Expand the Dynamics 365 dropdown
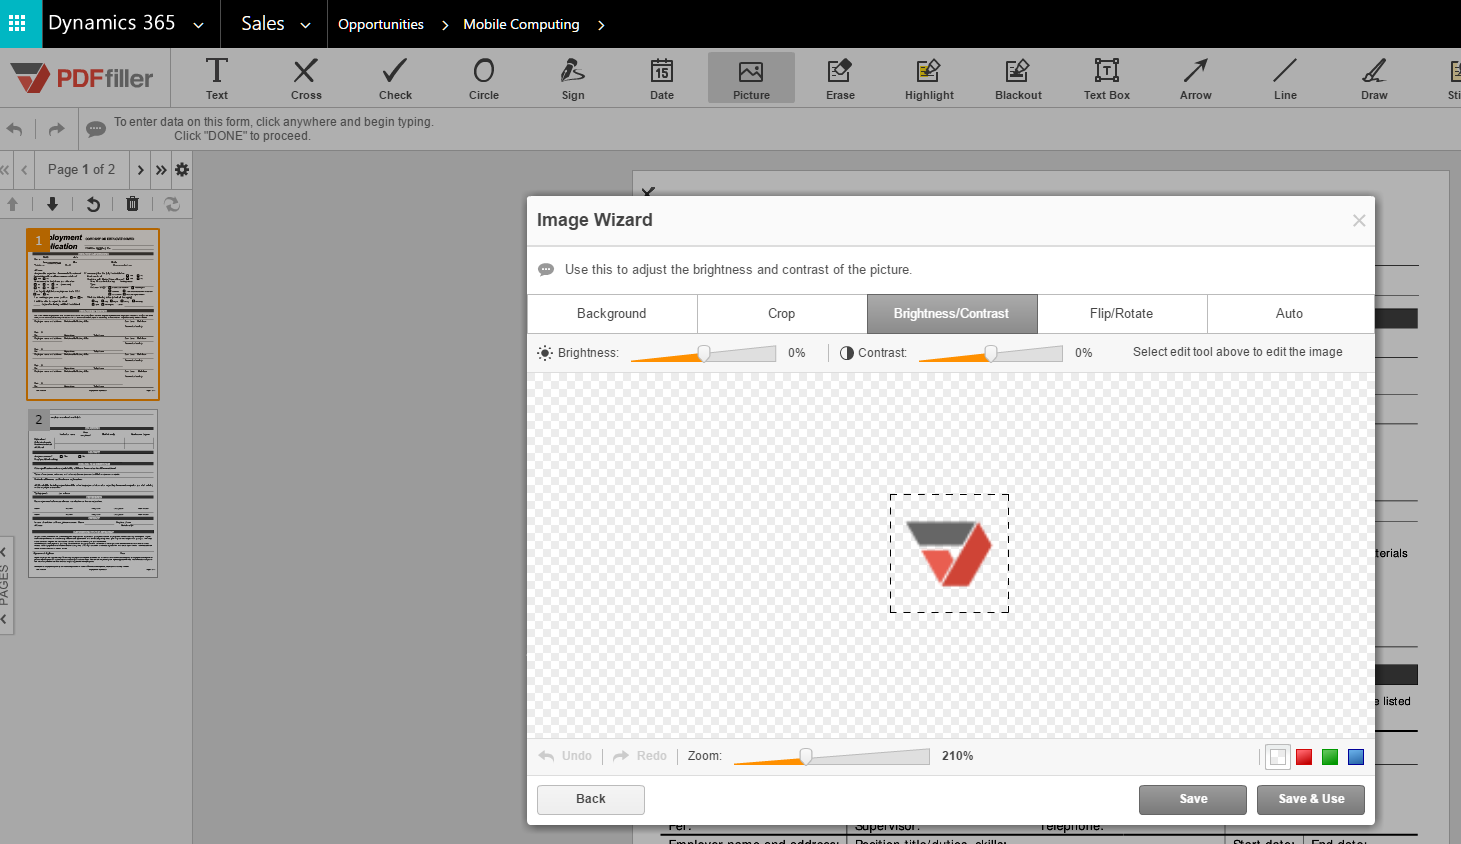 point(198,25)
